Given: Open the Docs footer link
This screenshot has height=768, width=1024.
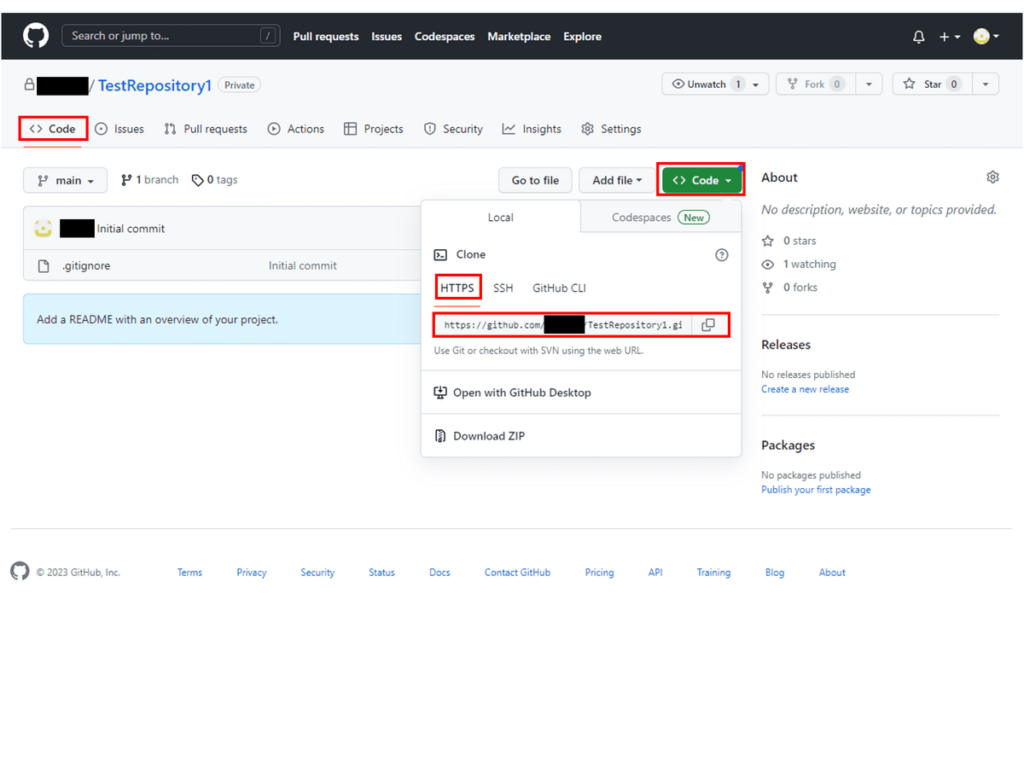Looking at the screenshot, I should pyautogui.click(x=440, y=572).
